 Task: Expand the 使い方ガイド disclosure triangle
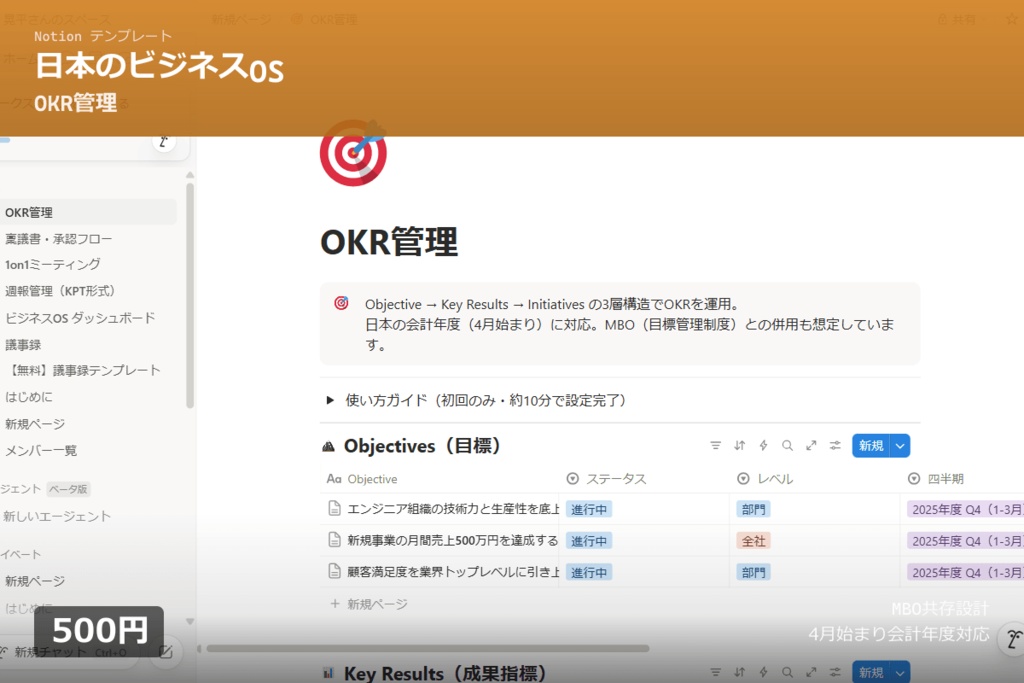pos(330,400)
